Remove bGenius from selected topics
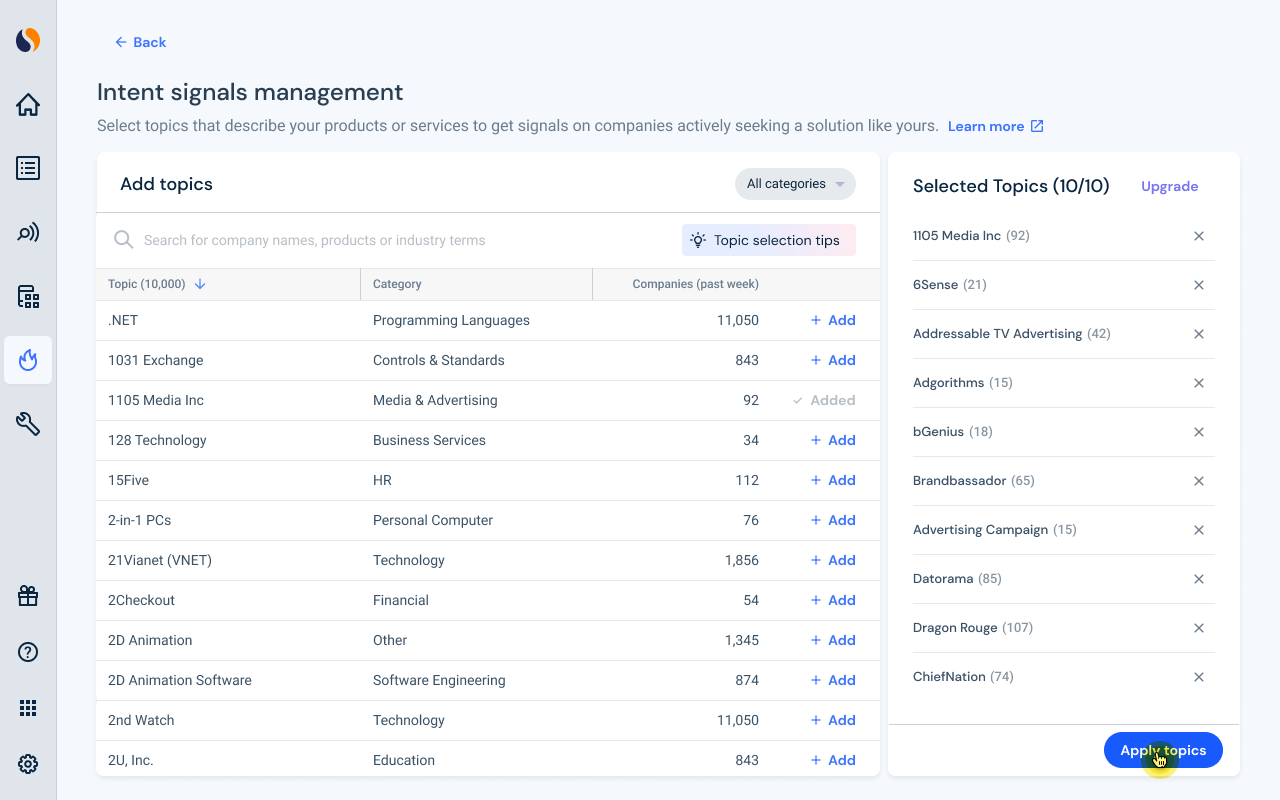Screen dimensions: 1280x800 point(1199,432)
